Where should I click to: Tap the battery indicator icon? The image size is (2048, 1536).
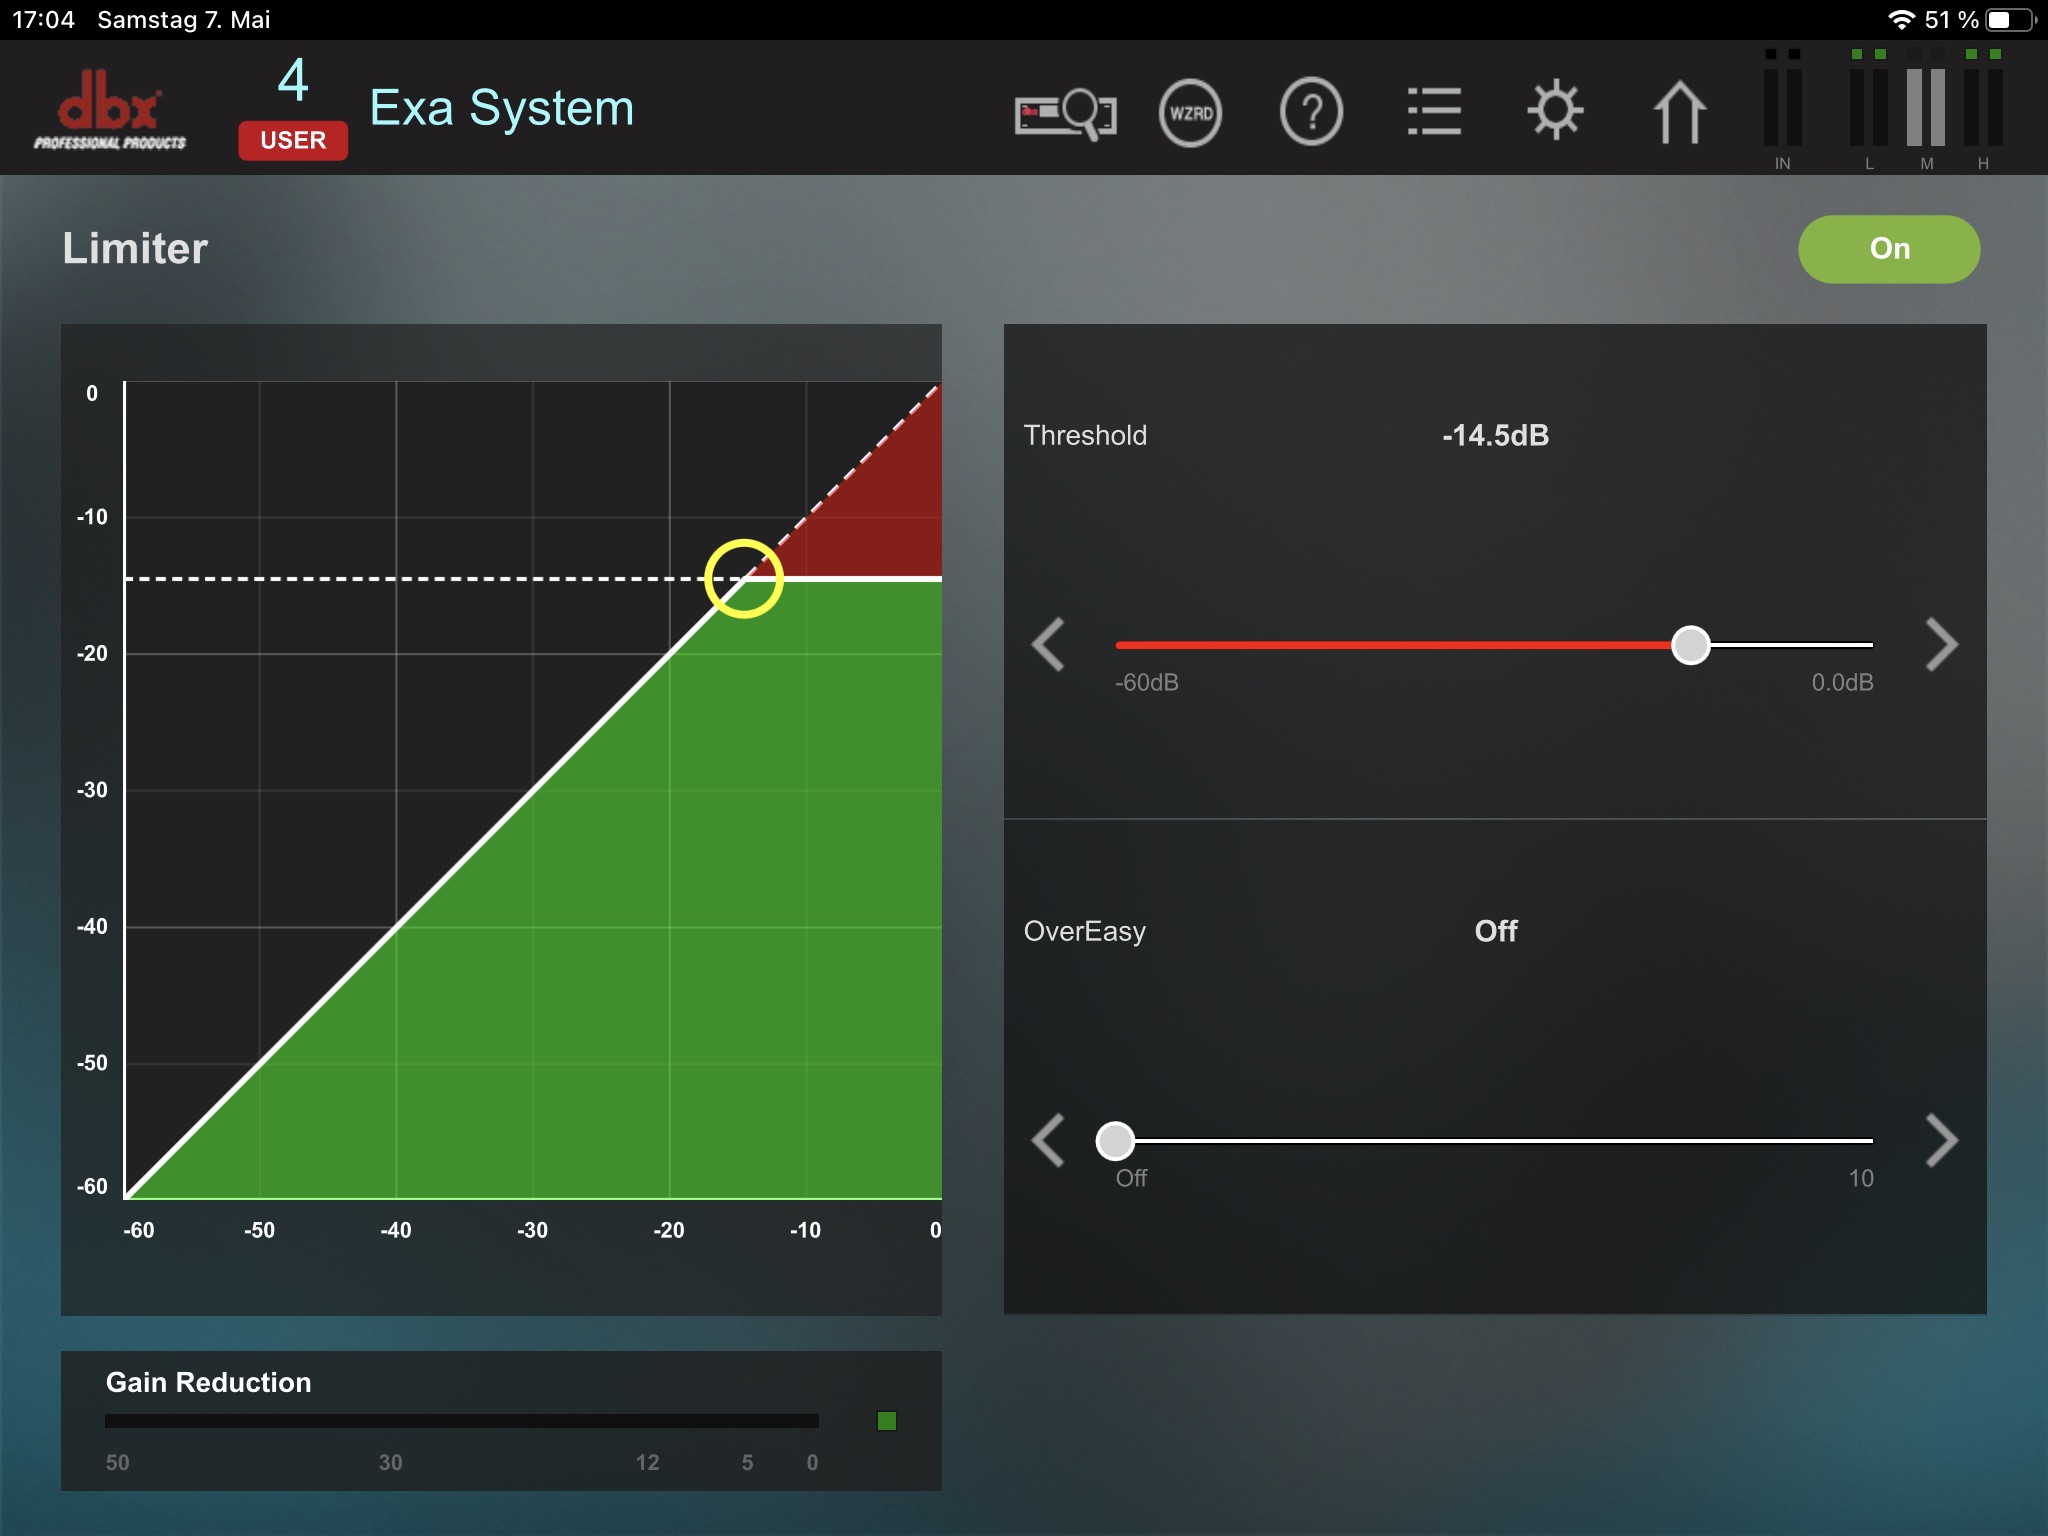2012,20
